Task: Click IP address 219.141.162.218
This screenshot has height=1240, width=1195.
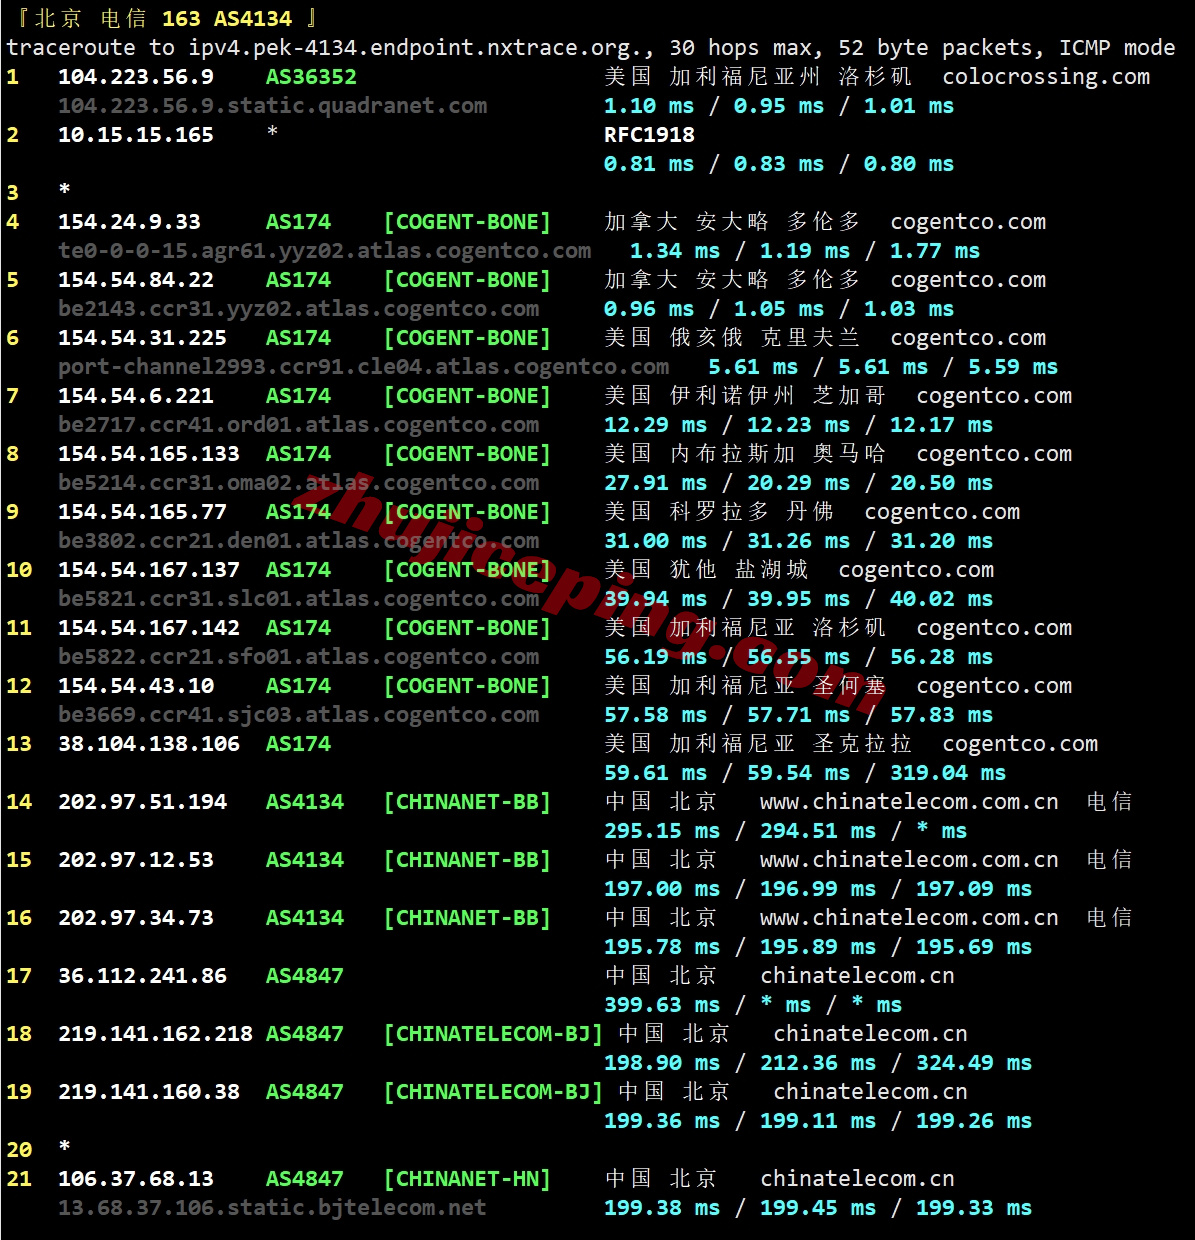Action: coord(155,1034)
